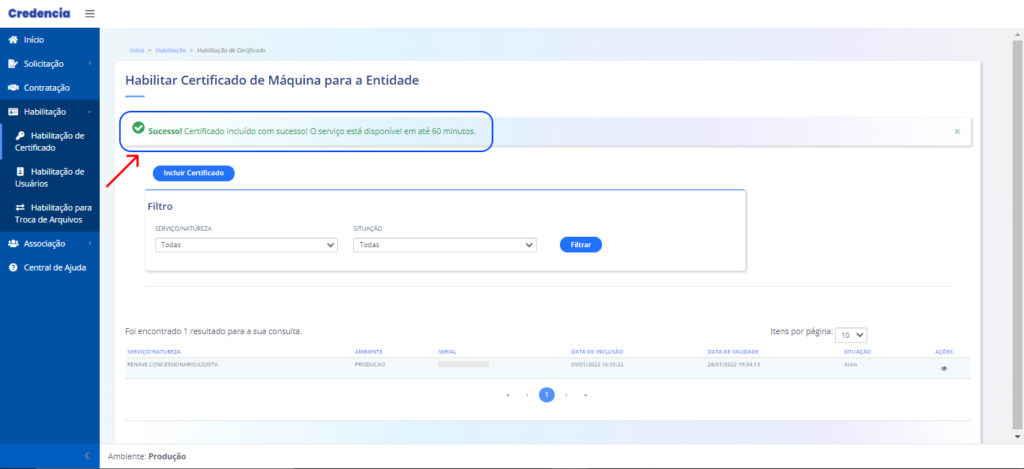Click the Início home icon in sidebar
Image resolution: width=1024 pixels, height=469 pixels.
coord(12,40)
